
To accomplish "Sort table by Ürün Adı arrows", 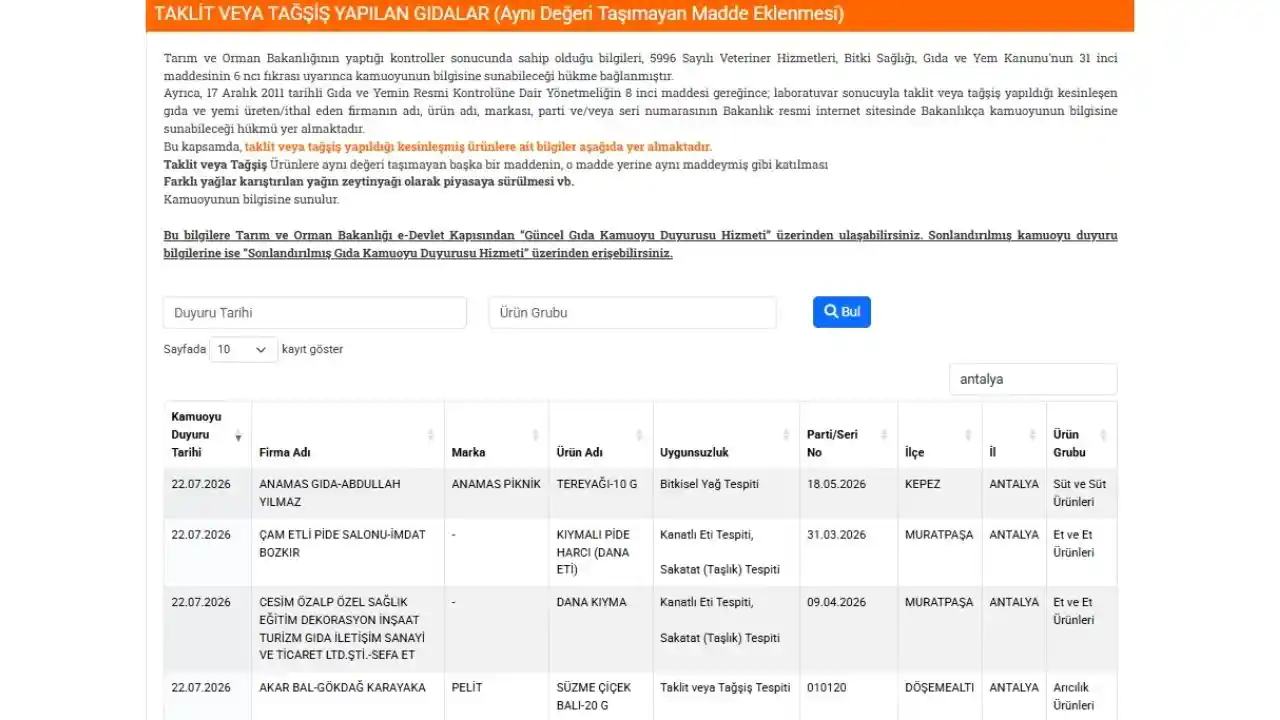I will (640, 435).
